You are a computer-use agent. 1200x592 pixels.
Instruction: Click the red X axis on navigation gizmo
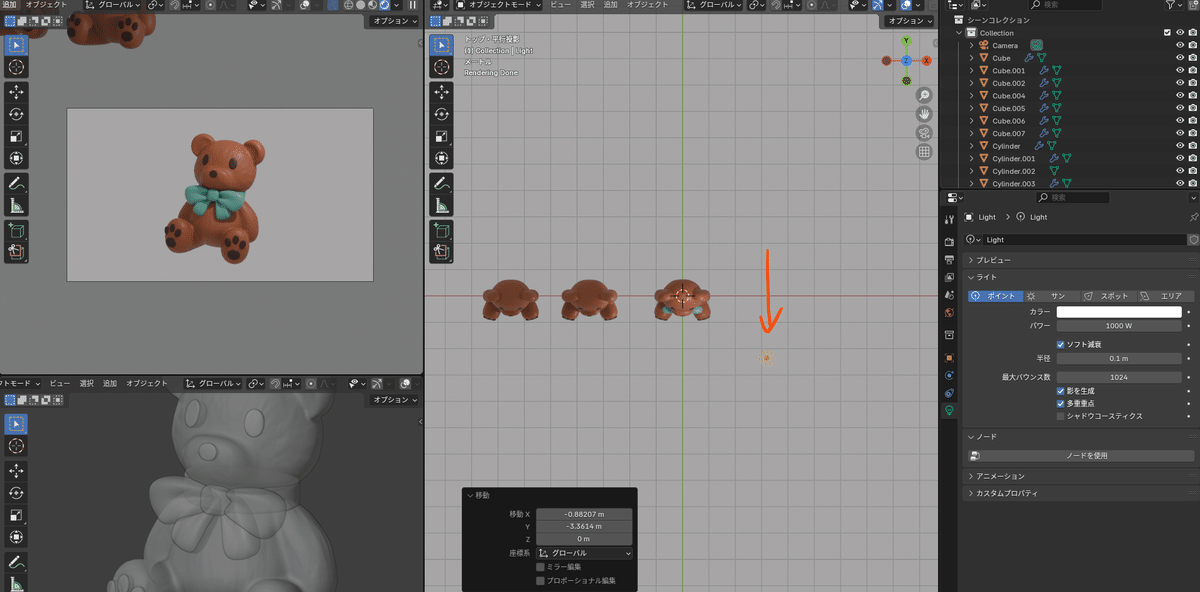pos(926,60)
